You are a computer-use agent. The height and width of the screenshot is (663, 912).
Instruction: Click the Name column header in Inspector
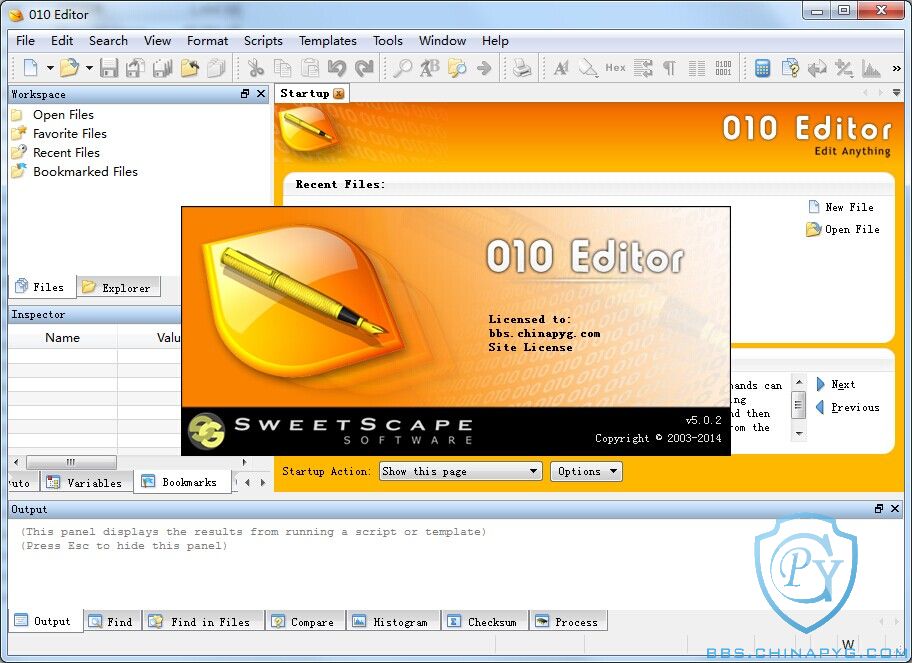tap(62, 337)
